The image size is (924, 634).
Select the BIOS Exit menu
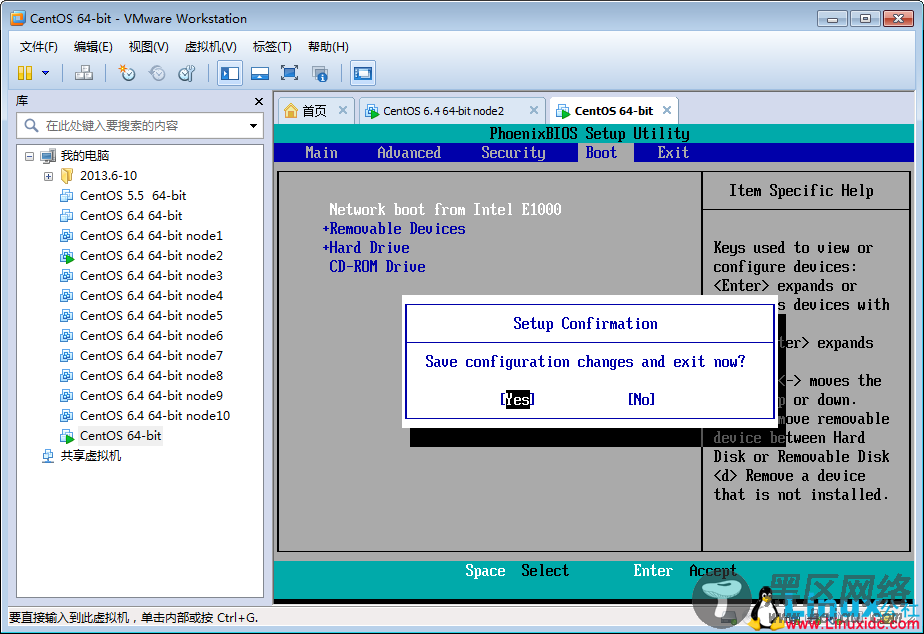pyautogui.click(x=673, y=153)
